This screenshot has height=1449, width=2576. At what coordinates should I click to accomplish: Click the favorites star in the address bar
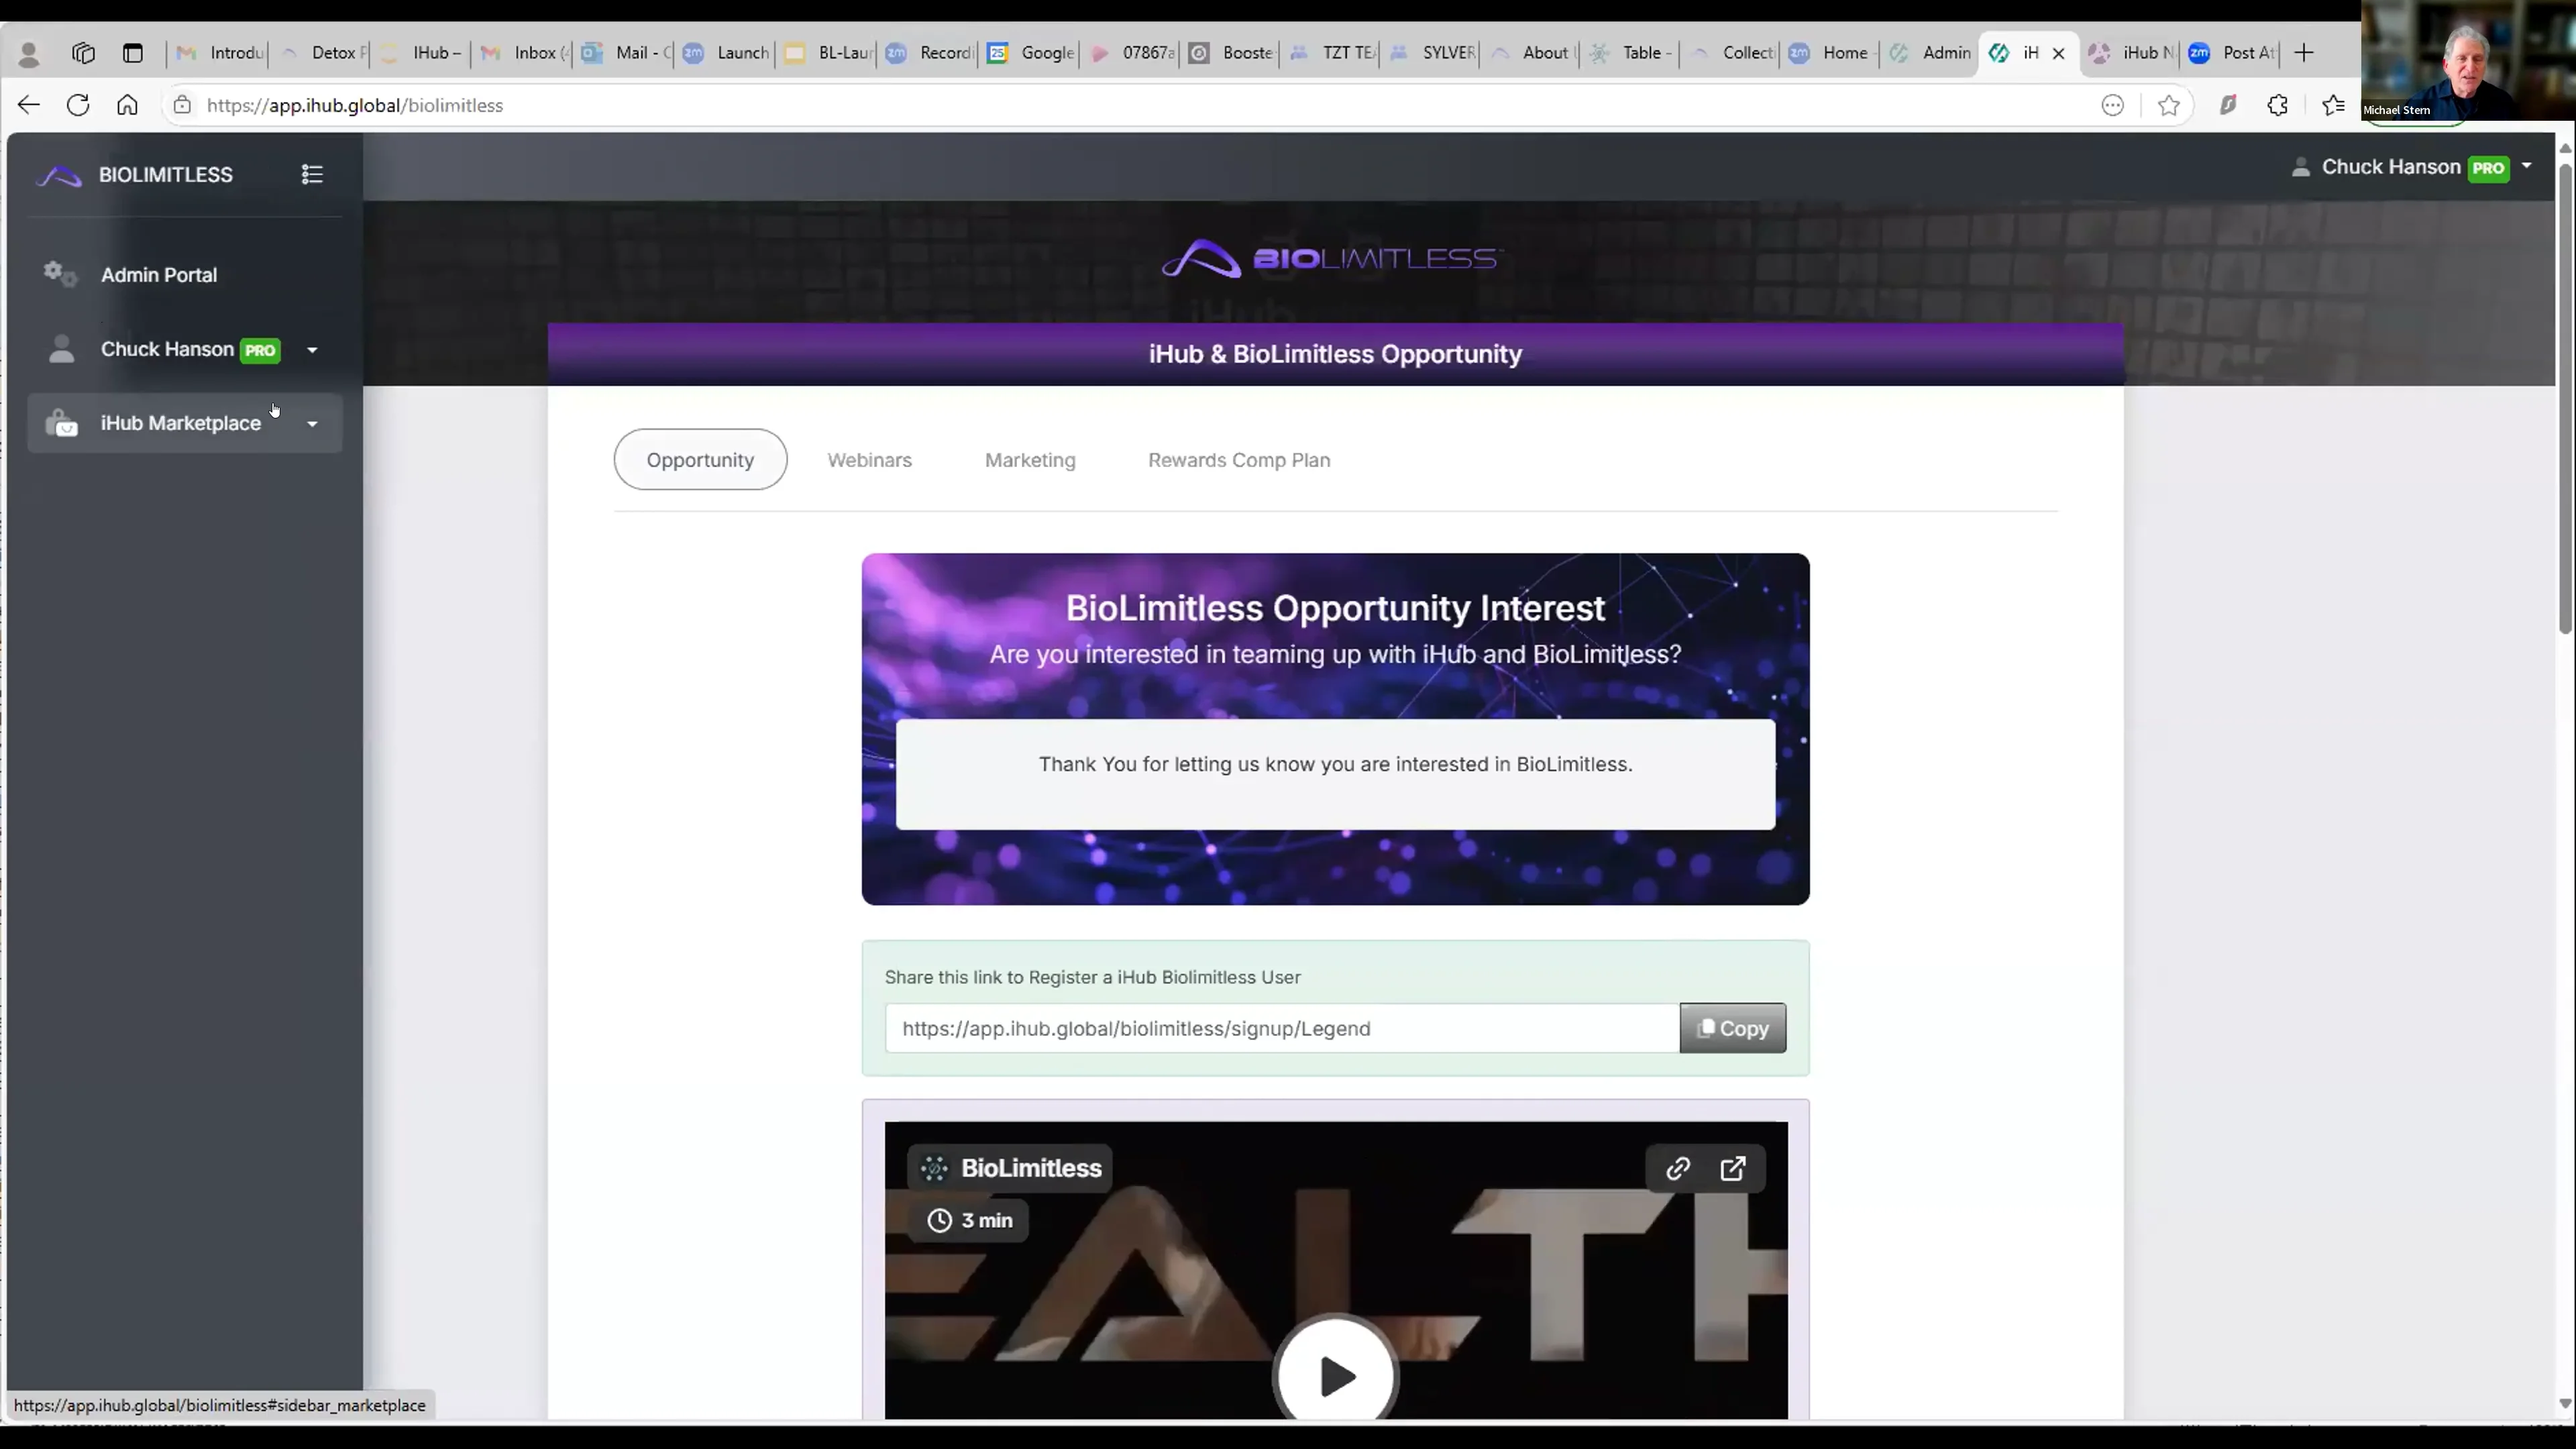point(2168,104)
